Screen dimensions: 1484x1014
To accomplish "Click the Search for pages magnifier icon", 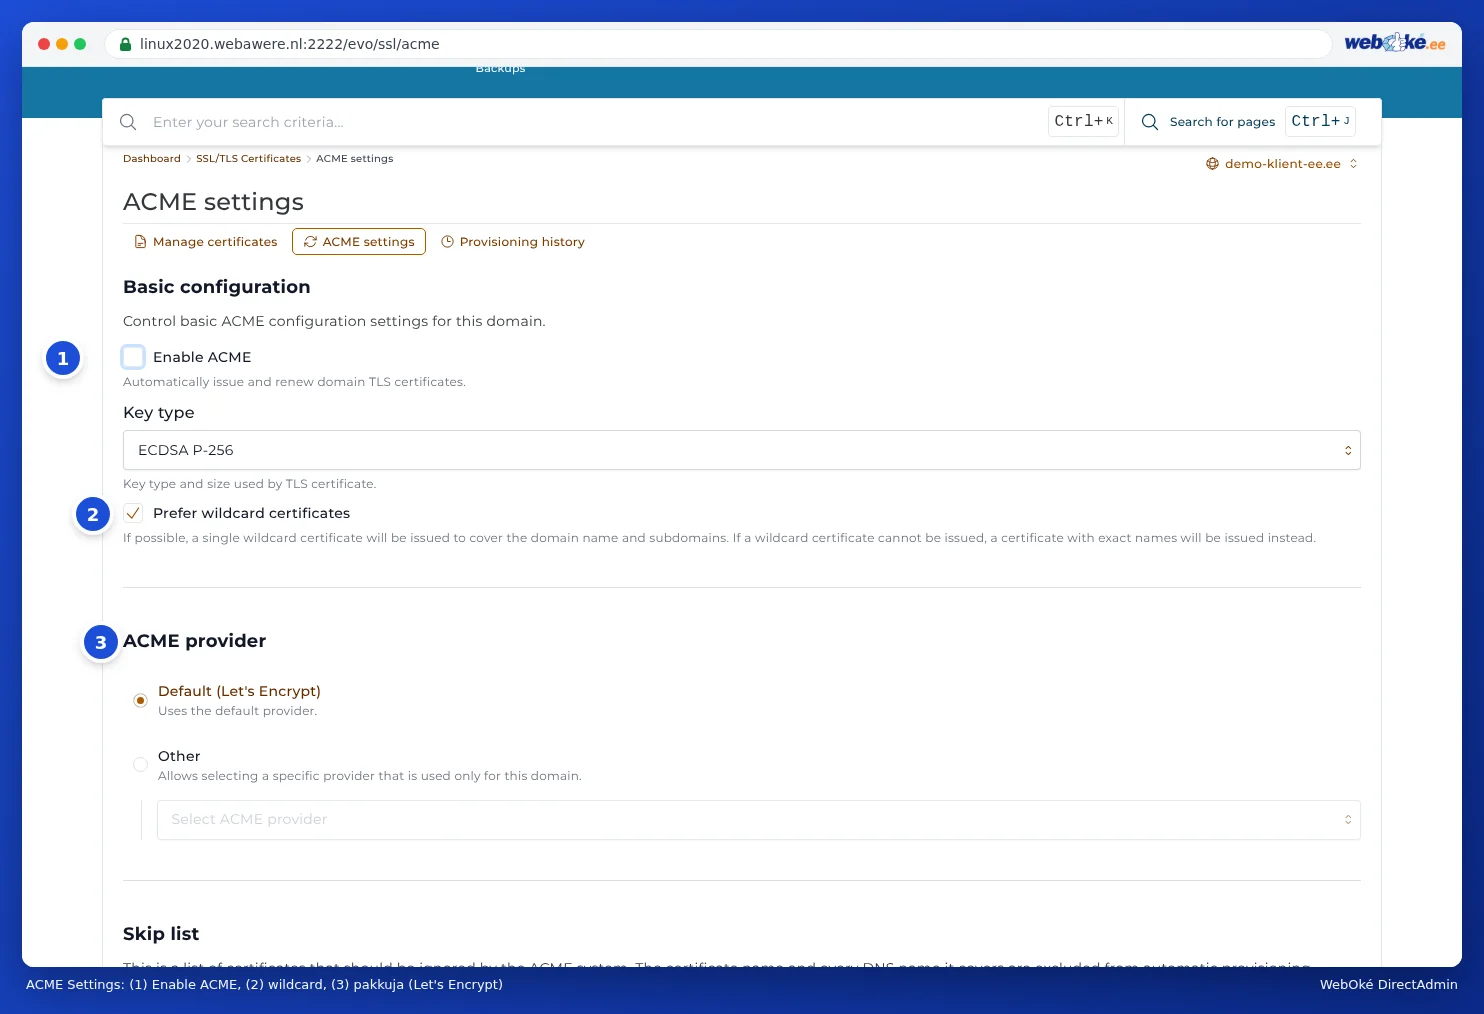I will click(x=1150, y=122).
